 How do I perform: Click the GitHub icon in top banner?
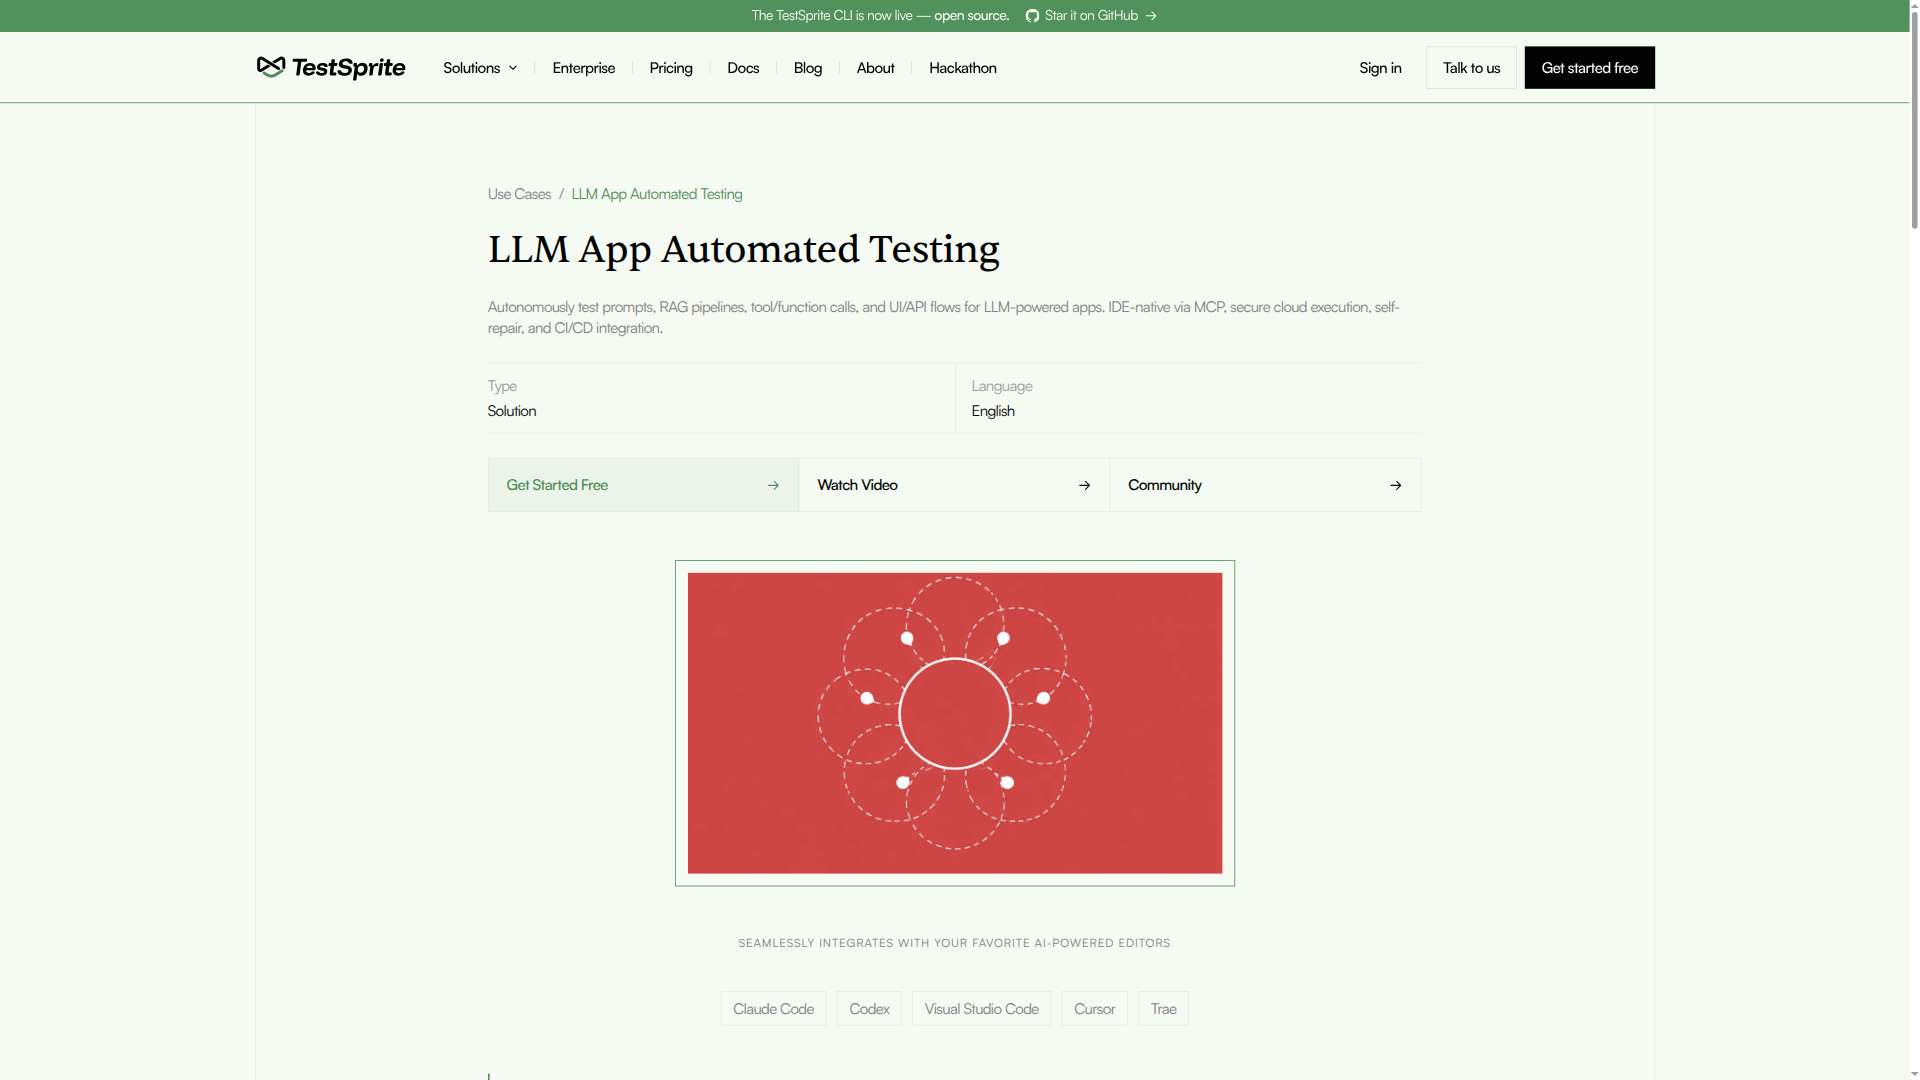[1032, 16]
